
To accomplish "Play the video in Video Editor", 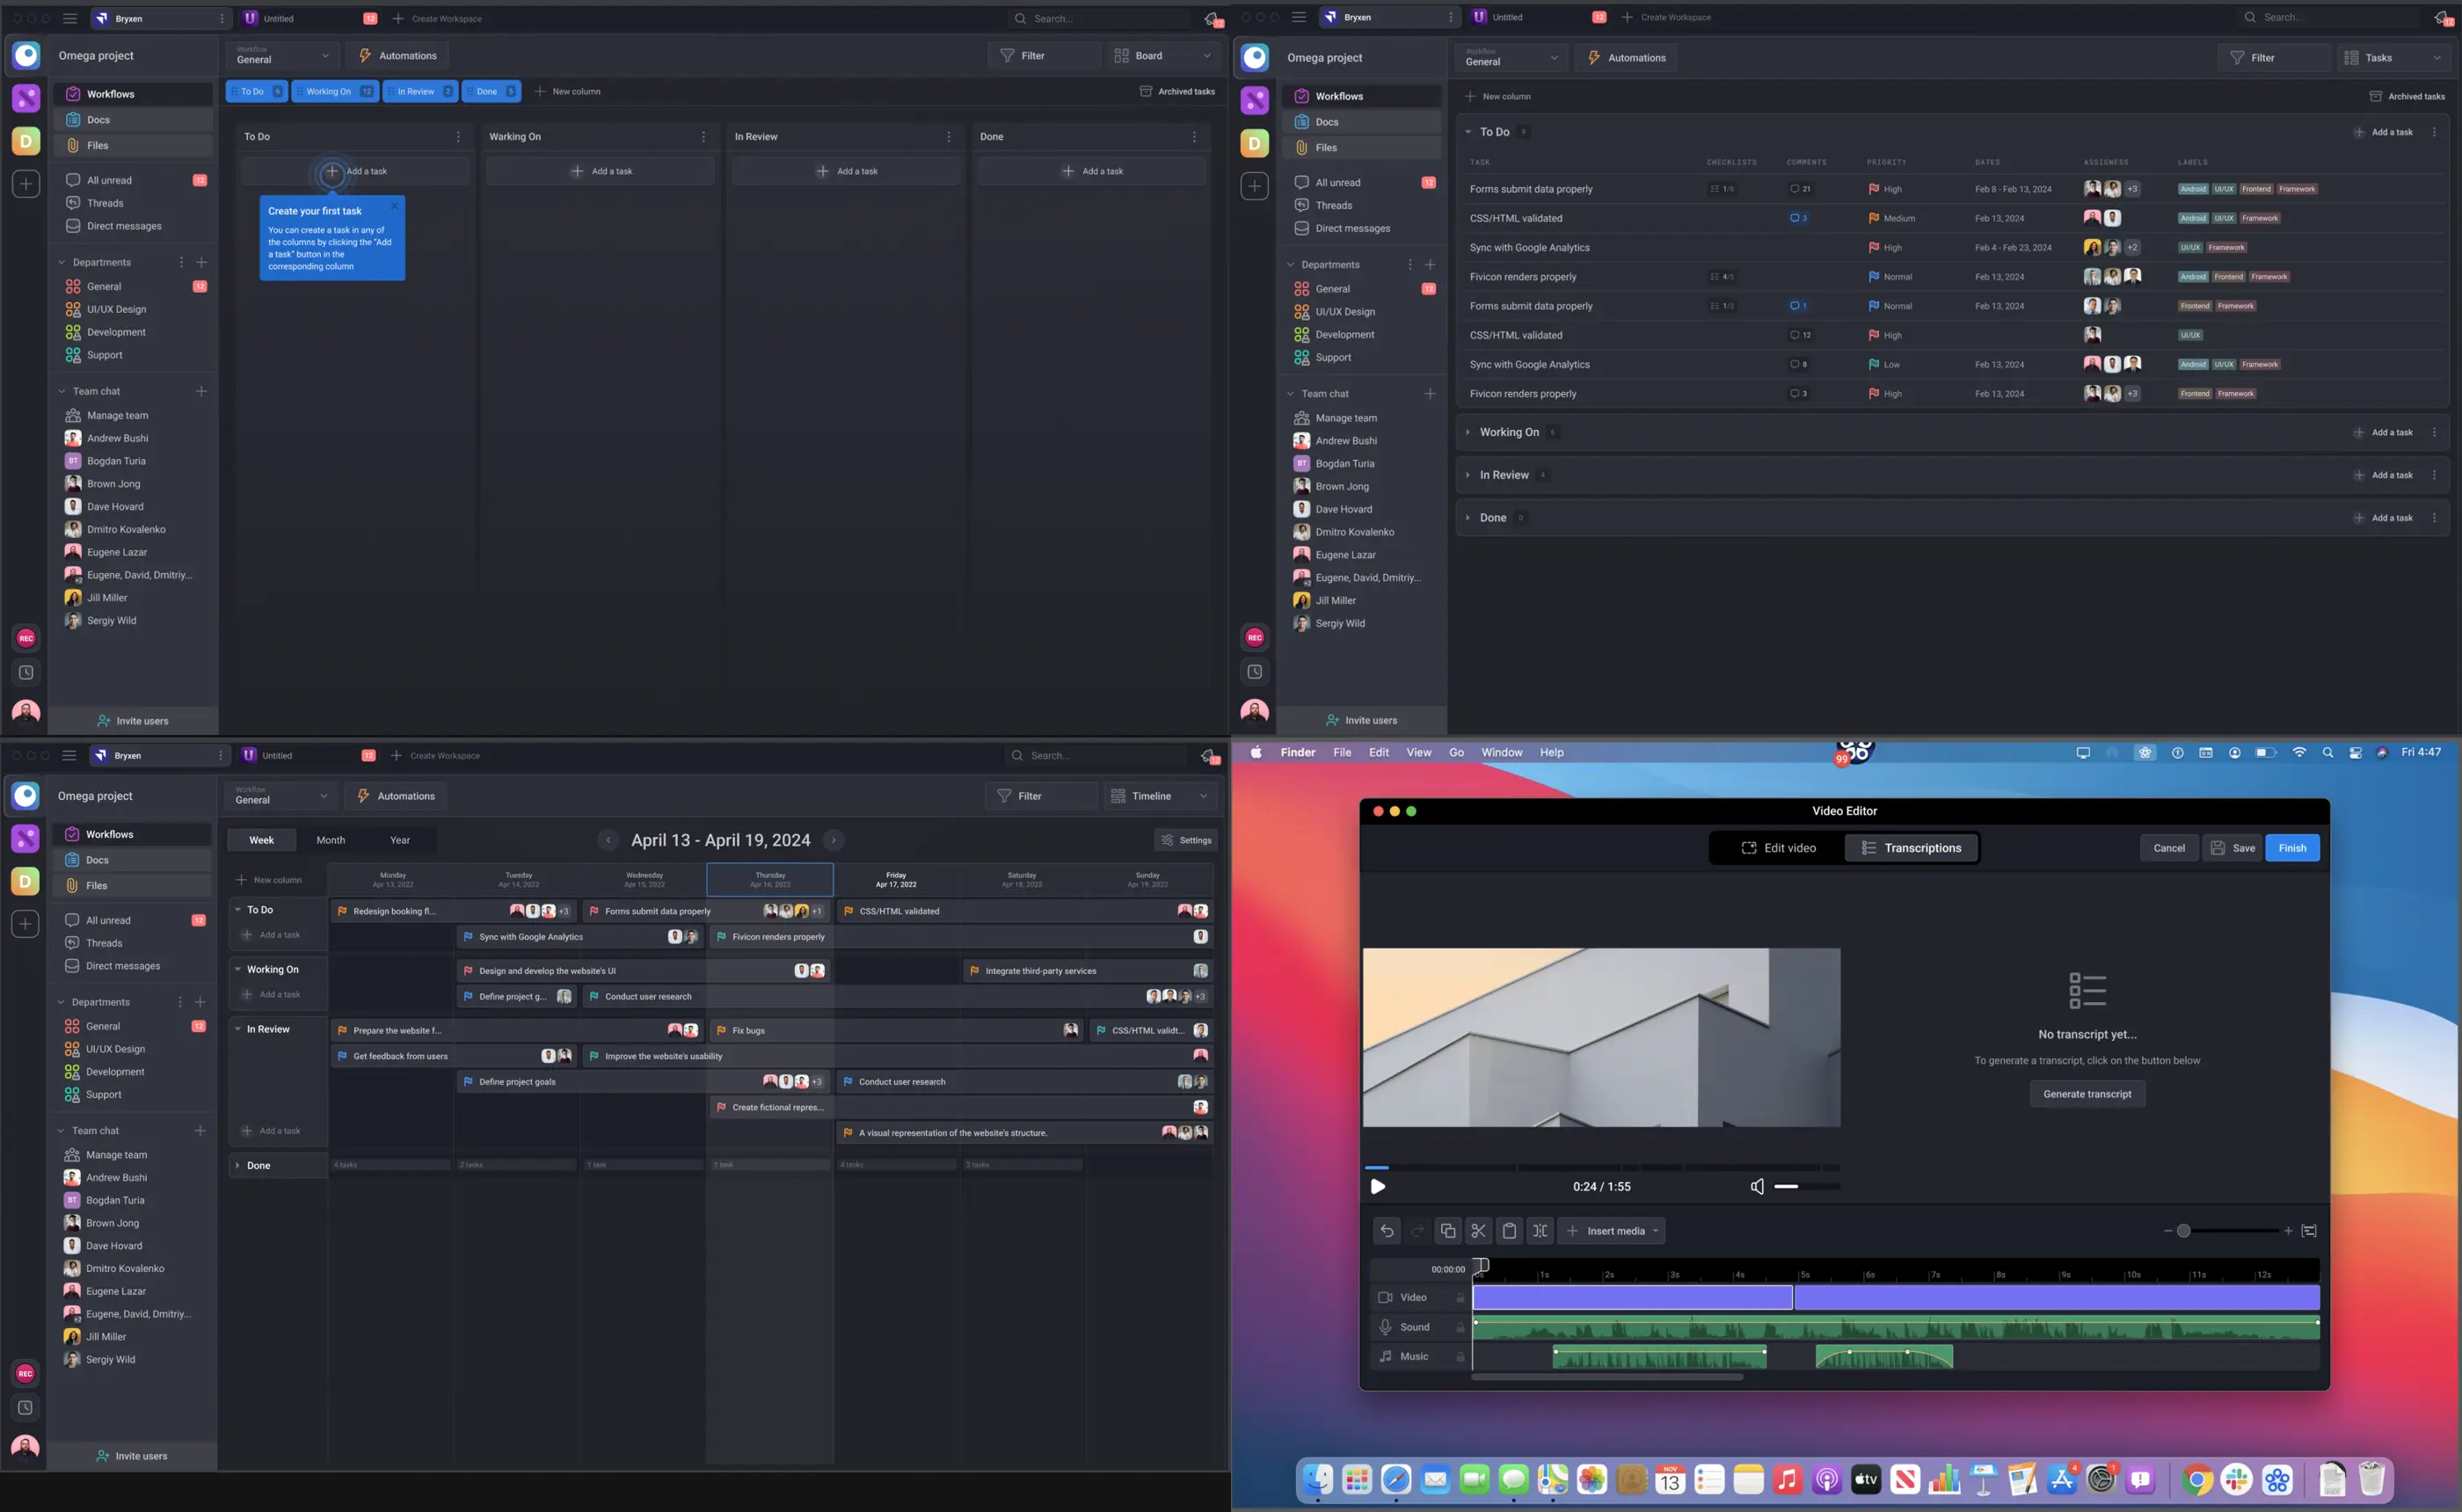I will 1377,1187.
